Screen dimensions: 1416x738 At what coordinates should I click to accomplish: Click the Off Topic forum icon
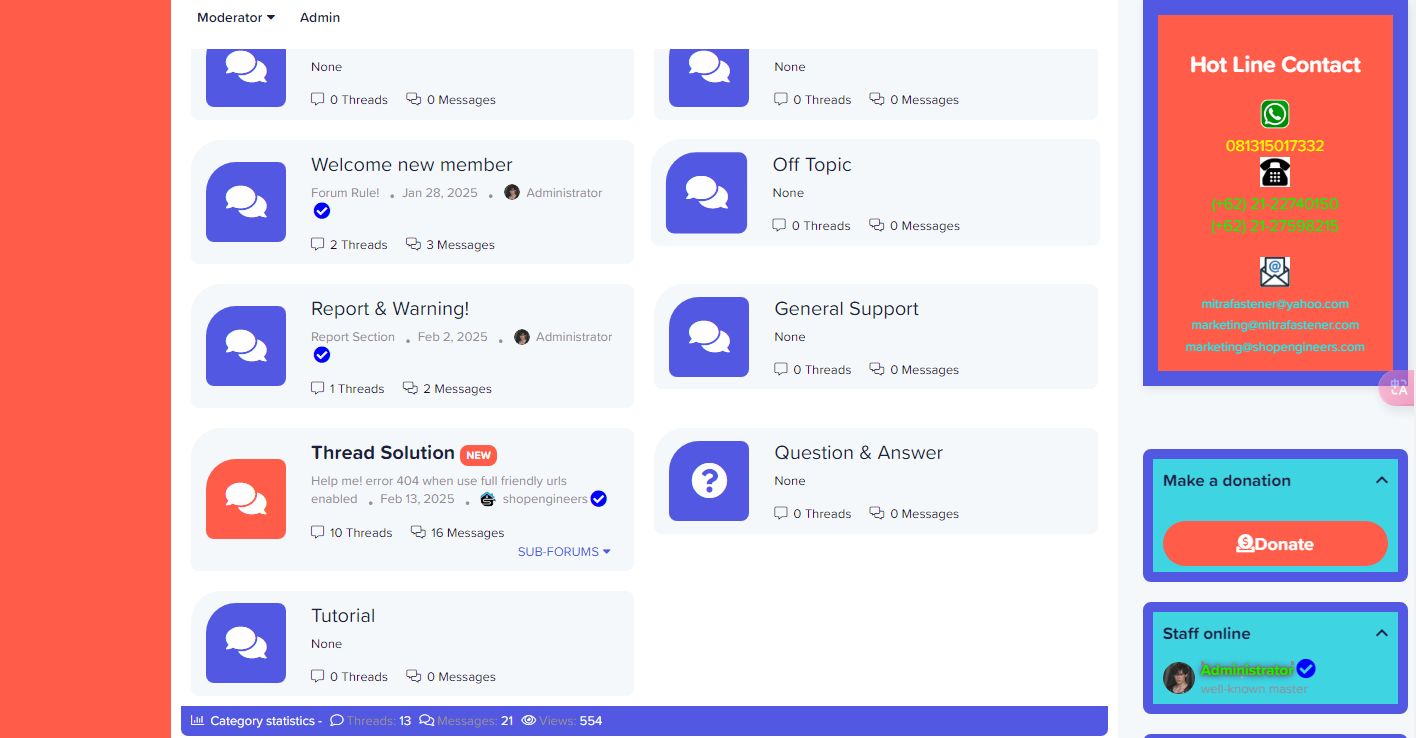pyautogui.click(x=706, y=193)
